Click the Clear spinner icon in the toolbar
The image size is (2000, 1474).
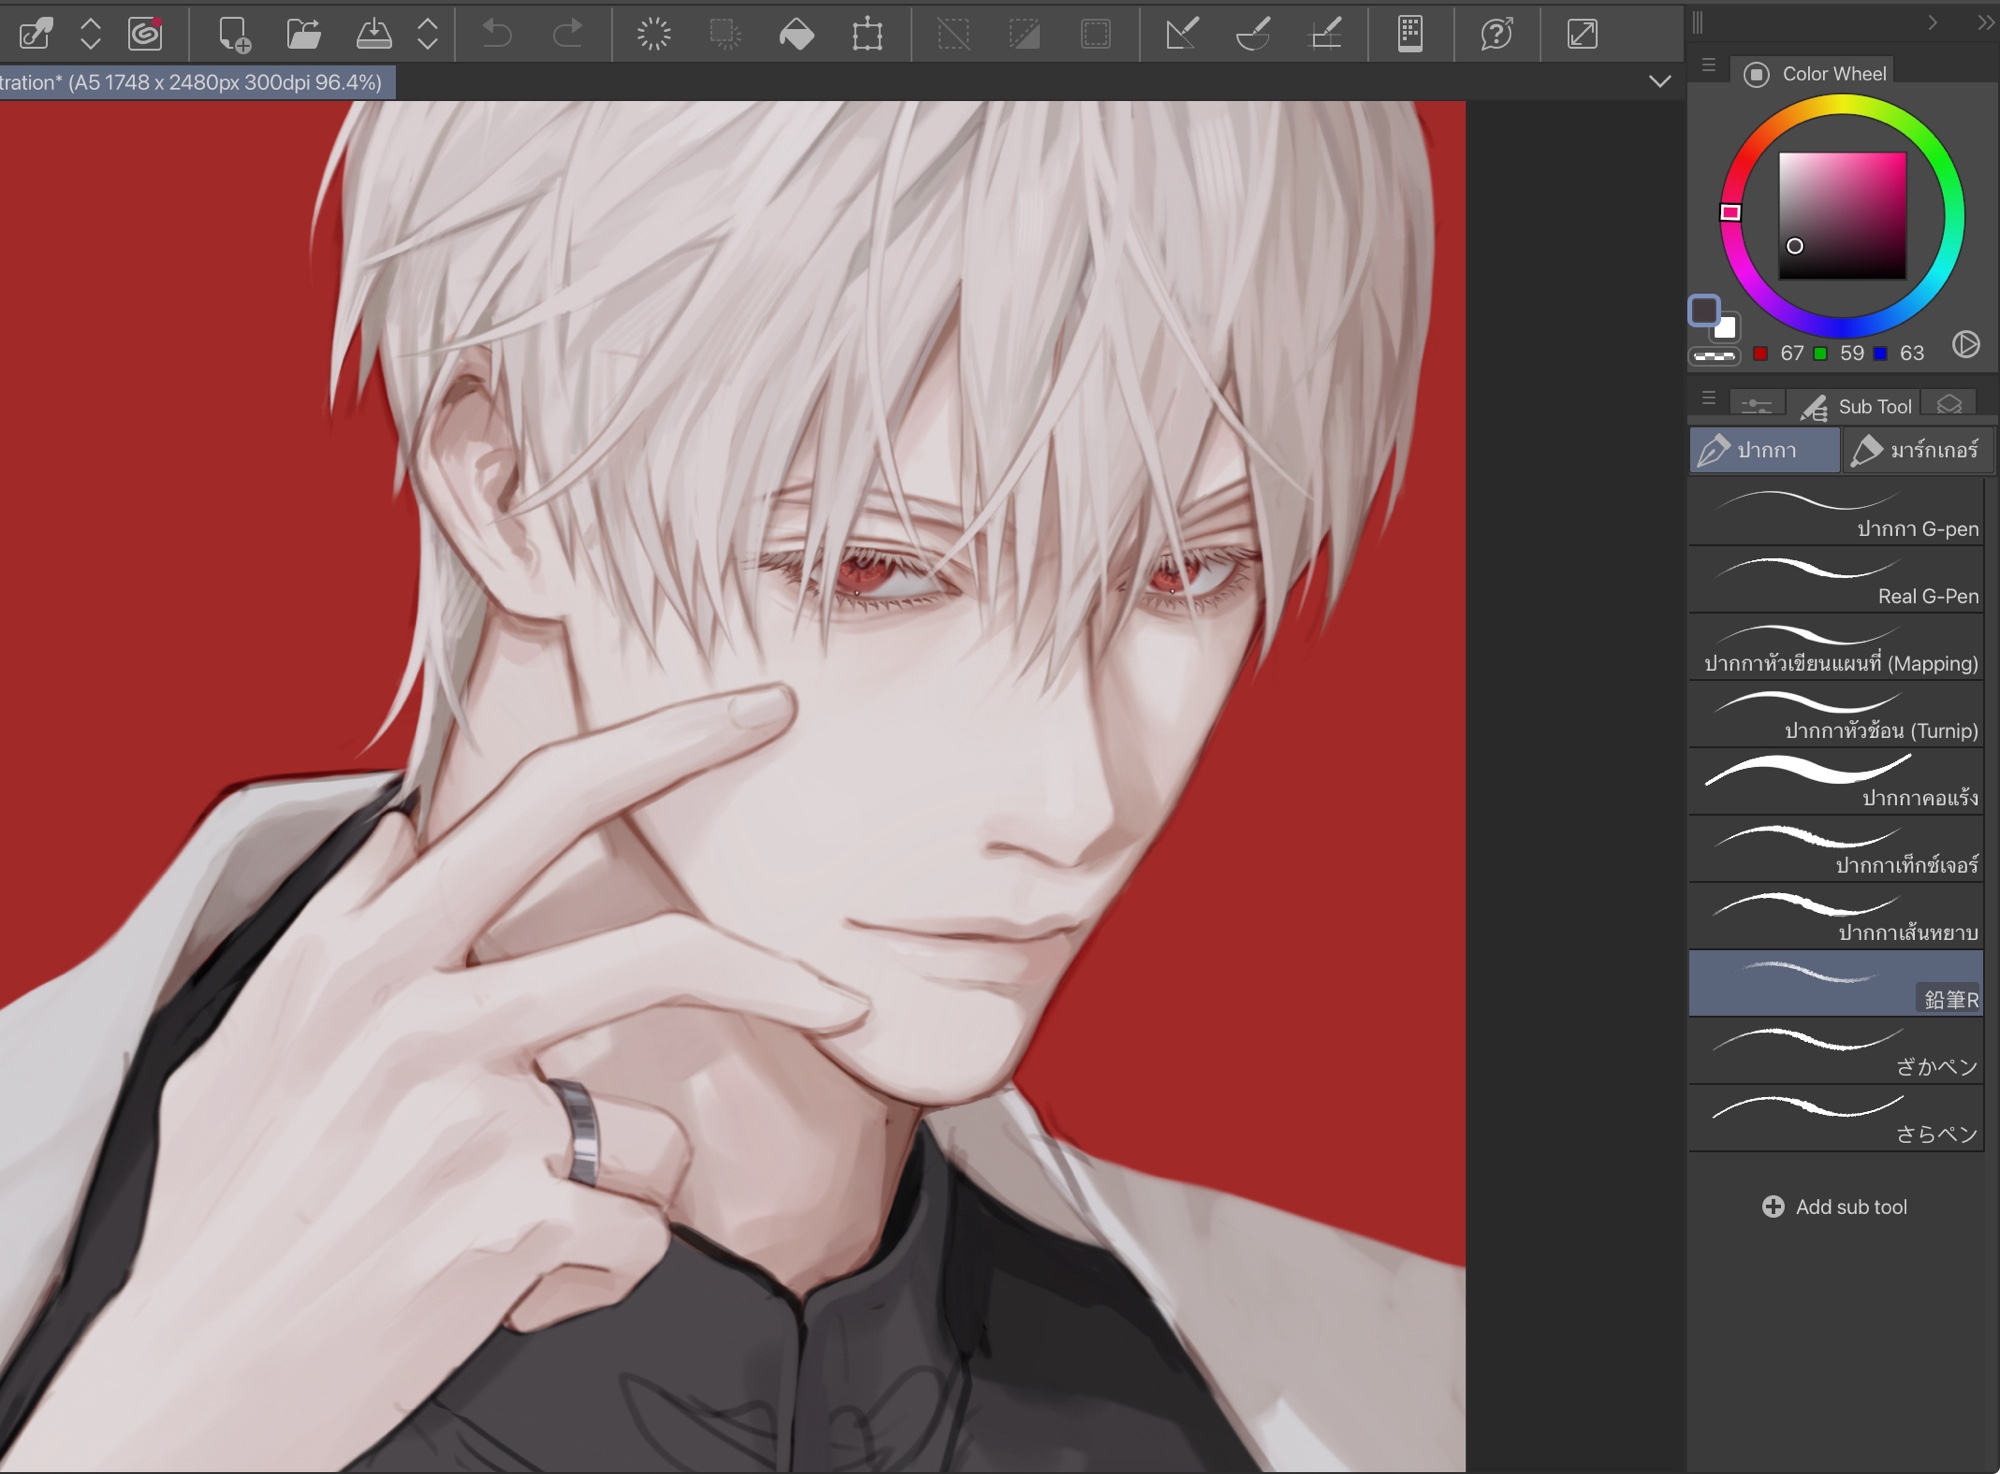pyautogui.click(x=654, y=34)
